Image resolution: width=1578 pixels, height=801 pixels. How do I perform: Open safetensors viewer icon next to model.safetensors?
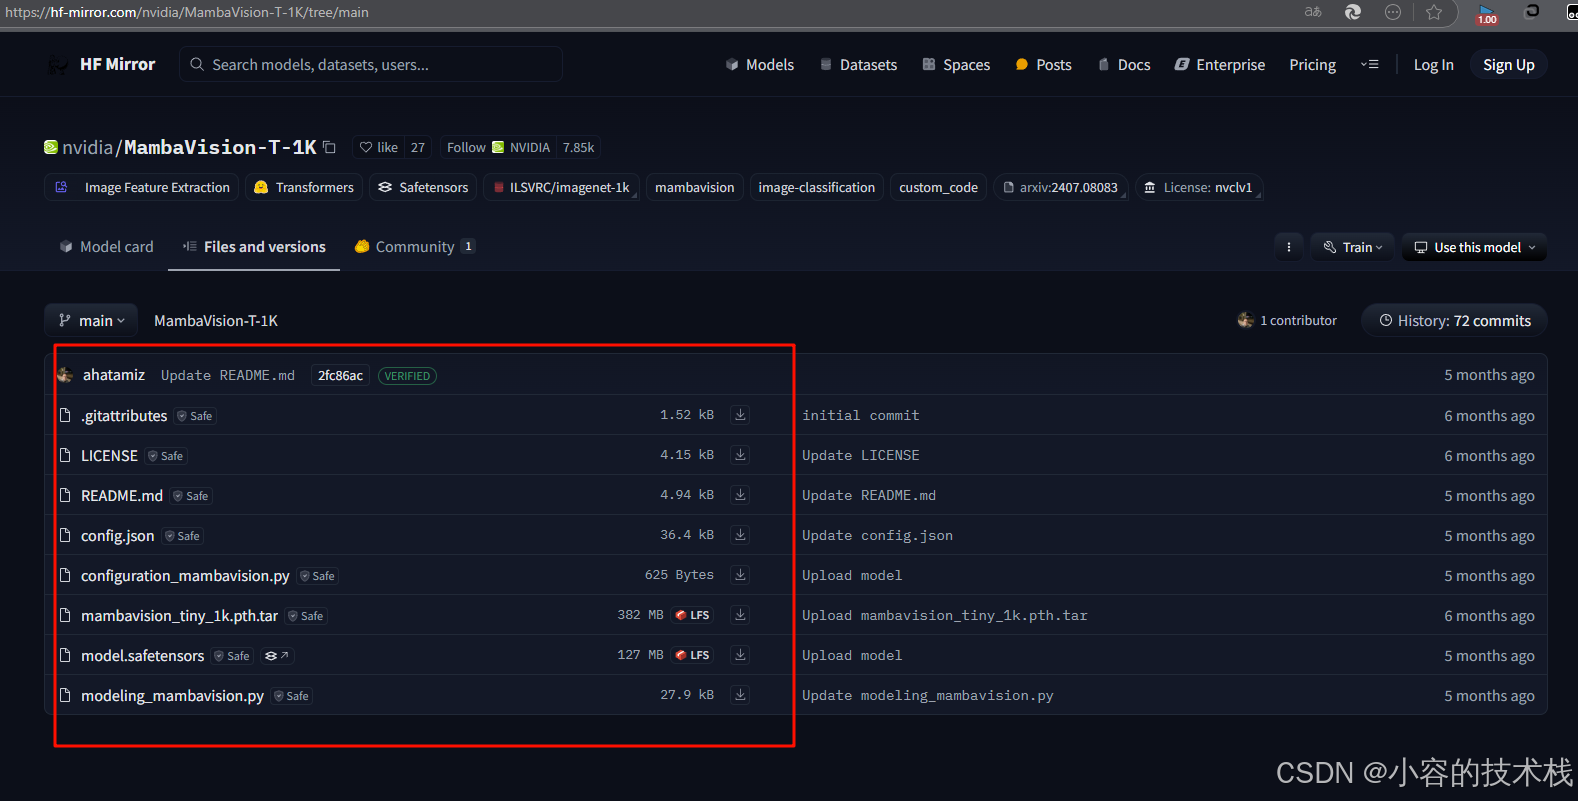pos(277,656)
